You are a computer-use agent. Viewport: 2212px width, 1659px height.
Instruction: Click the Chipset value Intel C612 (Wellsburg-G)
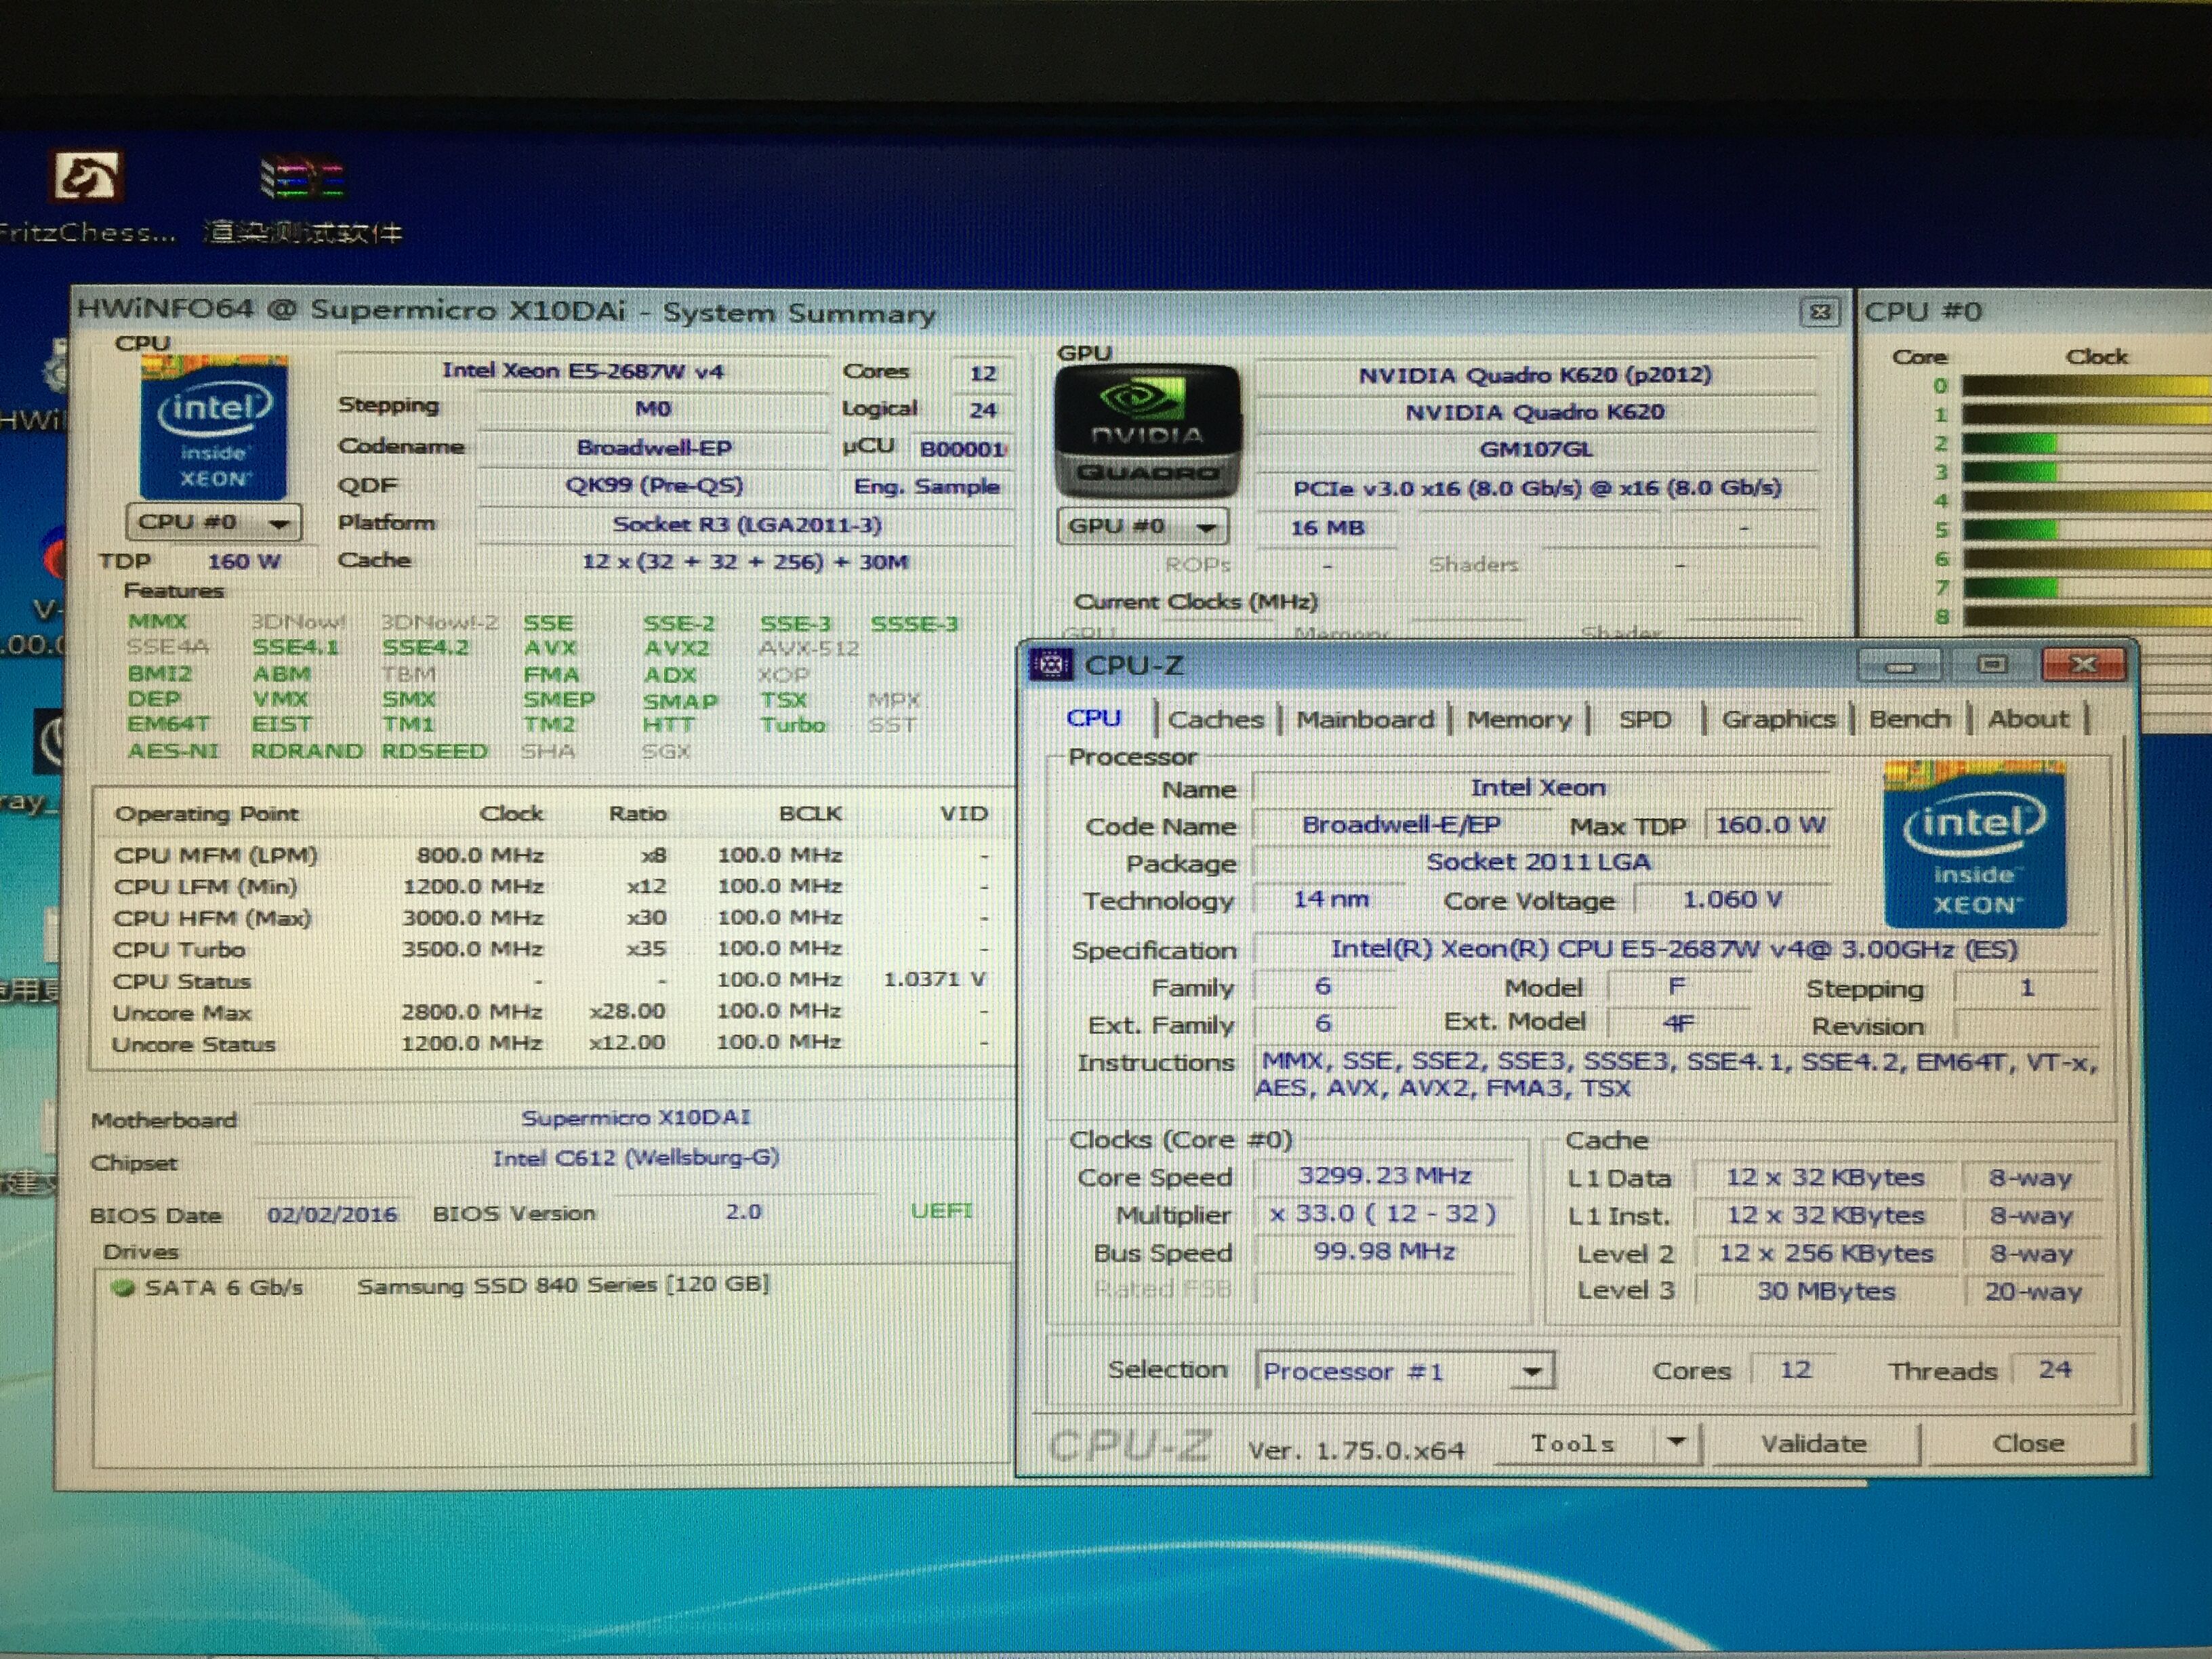pos(636,1159)
